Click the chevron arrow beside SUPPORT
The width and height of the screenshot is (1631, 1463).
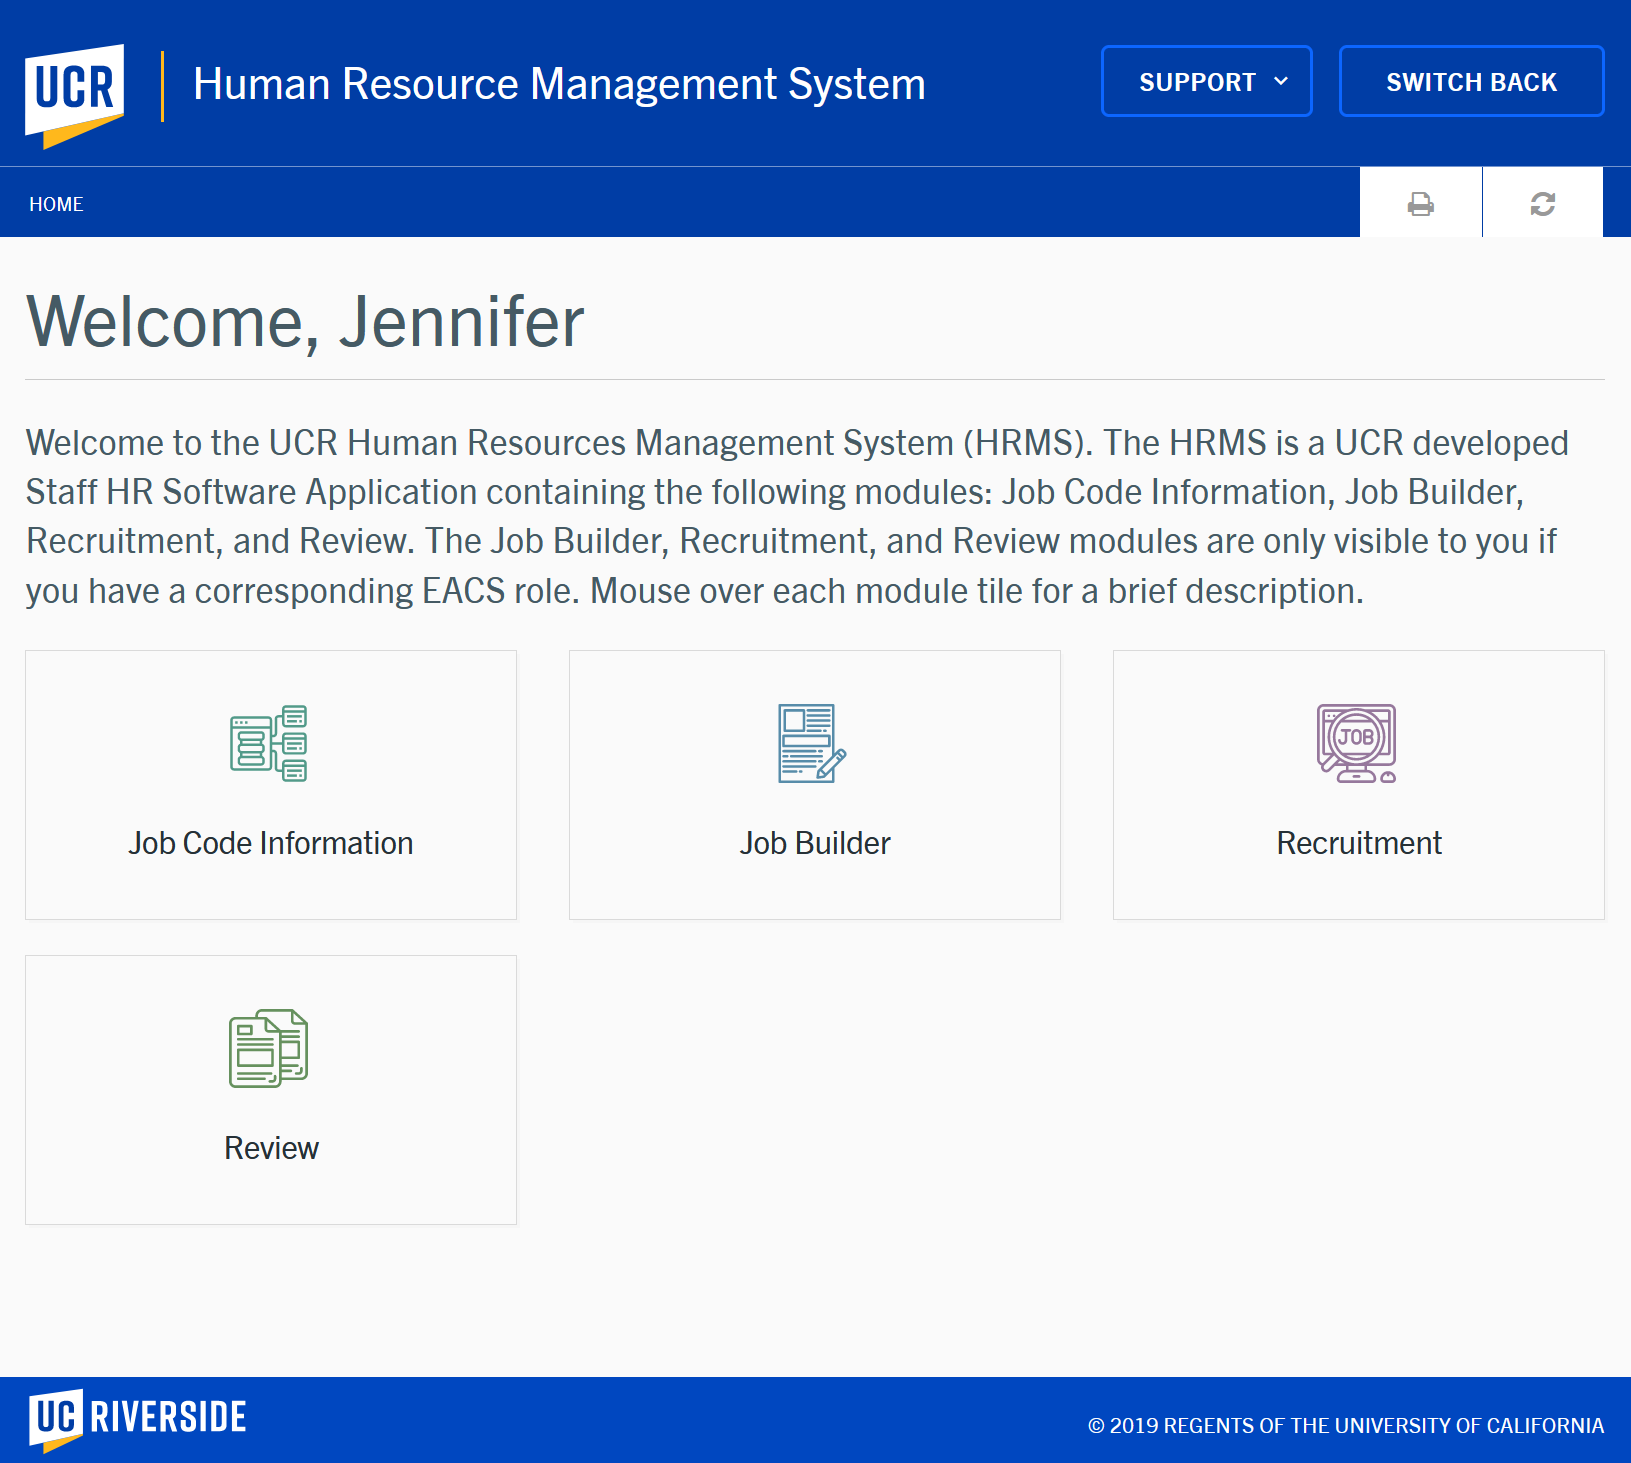[x=1281, y=82]
